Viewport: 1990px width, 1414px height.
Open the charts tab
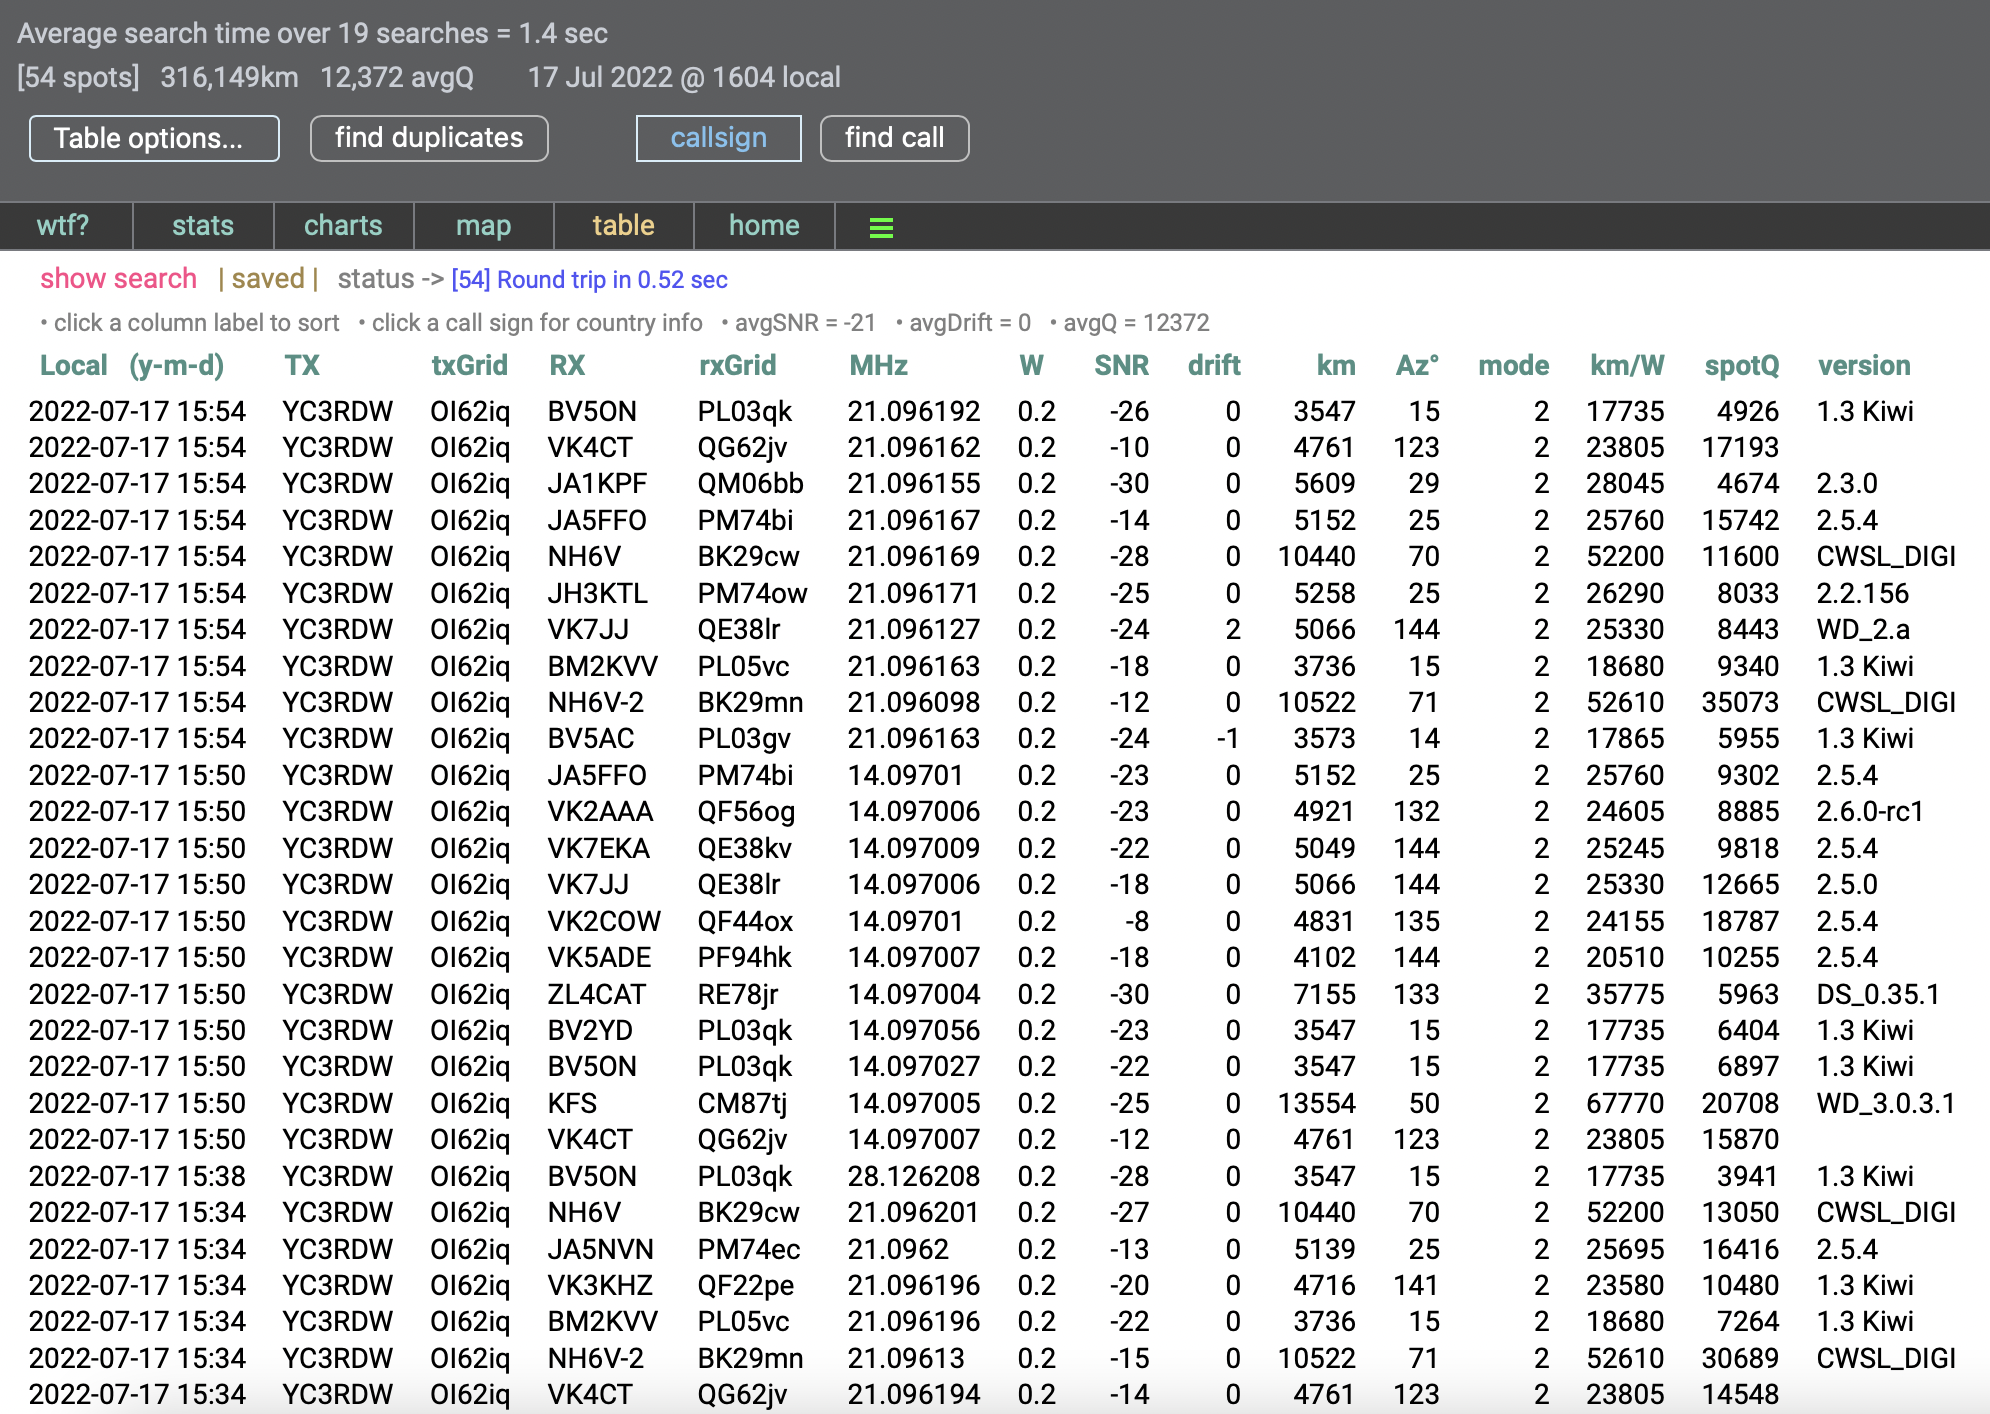(x=343, y=226)
